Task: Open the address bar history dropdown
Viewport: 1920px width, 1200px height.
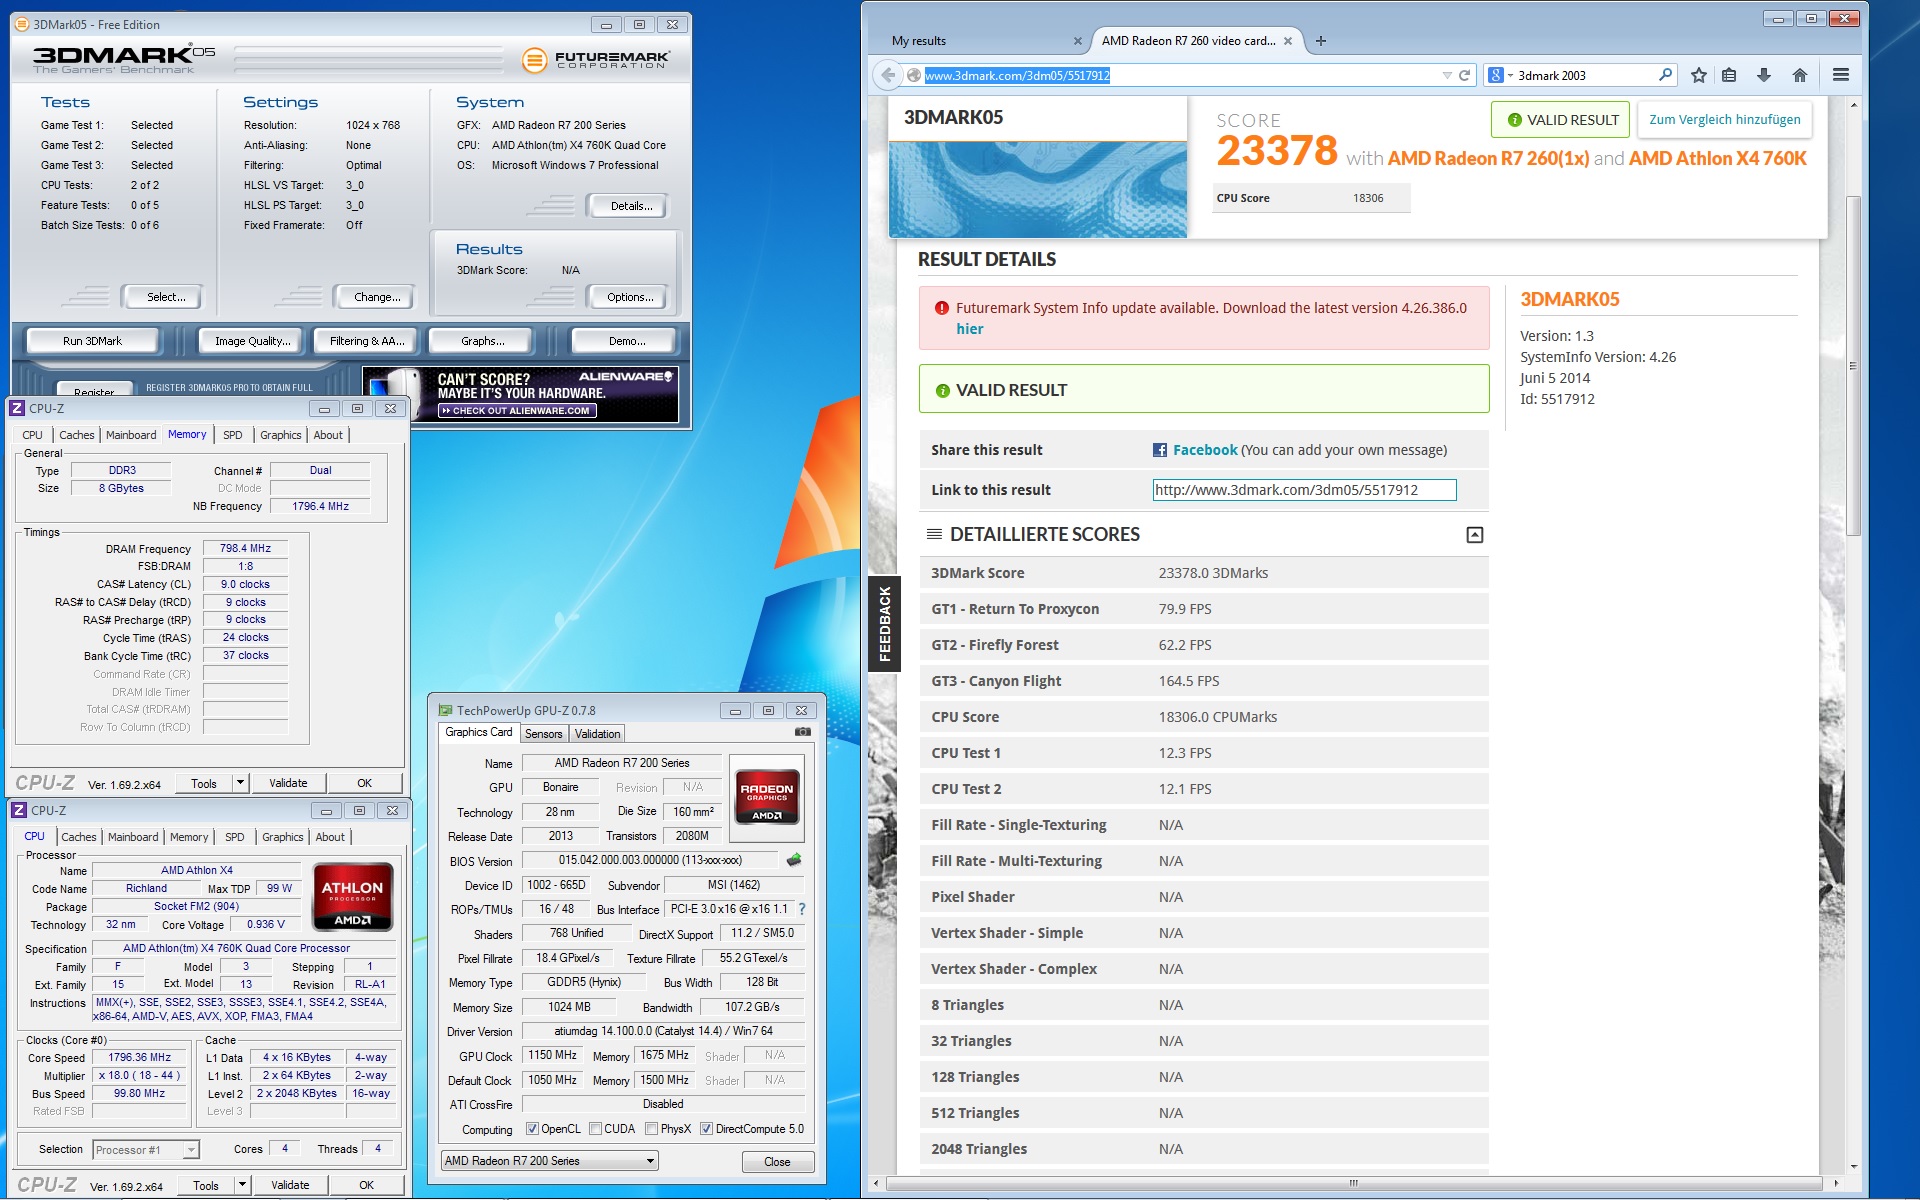Action: (1446, 75)
